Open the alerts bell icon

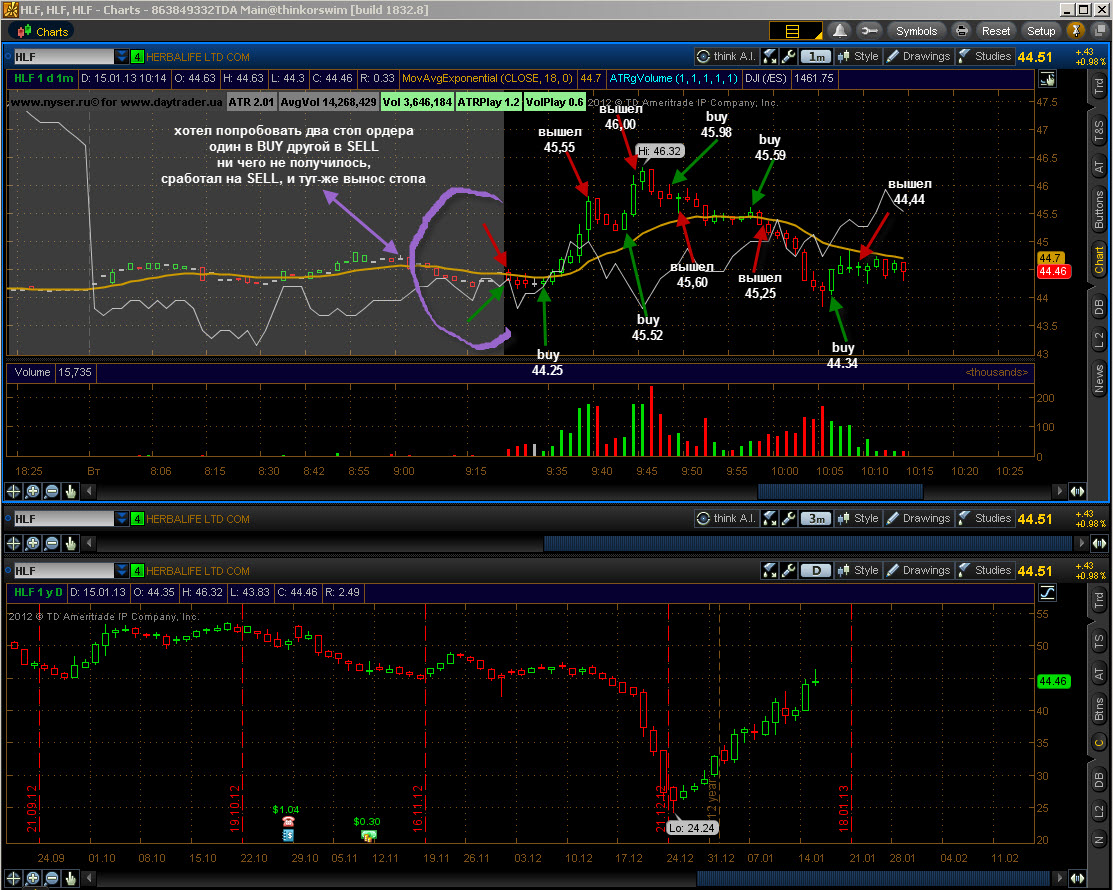[x=840, y=31]
